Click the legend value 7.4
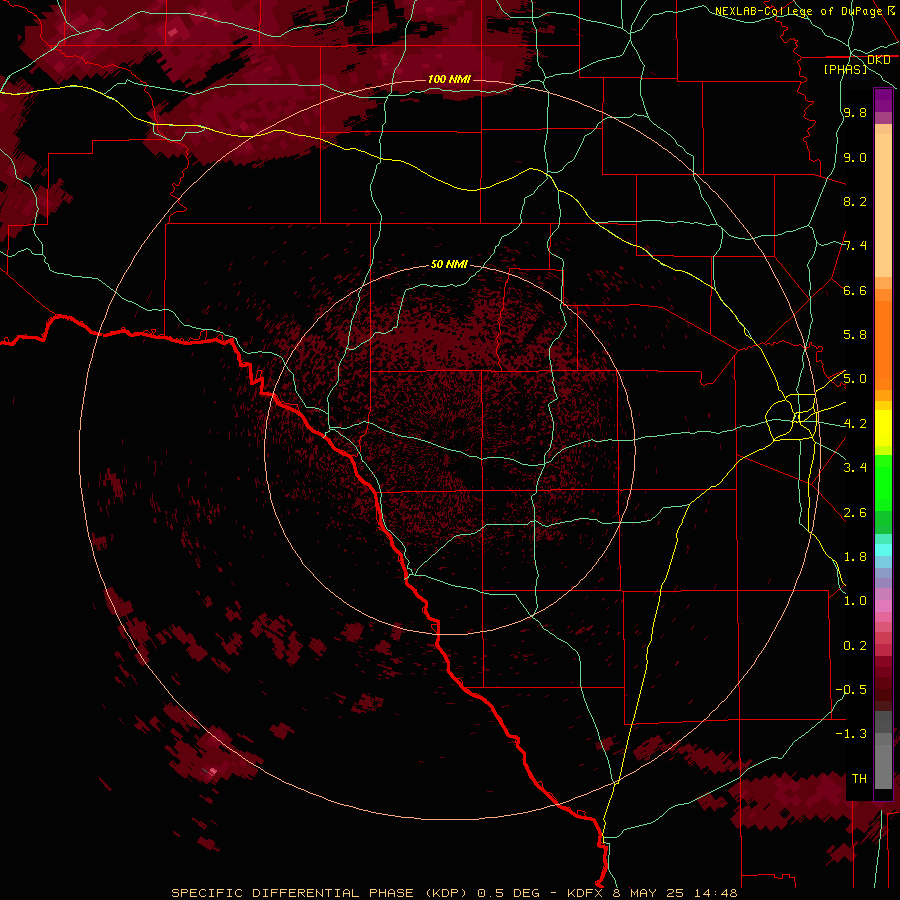This screenshot has height=900, width=900. [855, 246]
